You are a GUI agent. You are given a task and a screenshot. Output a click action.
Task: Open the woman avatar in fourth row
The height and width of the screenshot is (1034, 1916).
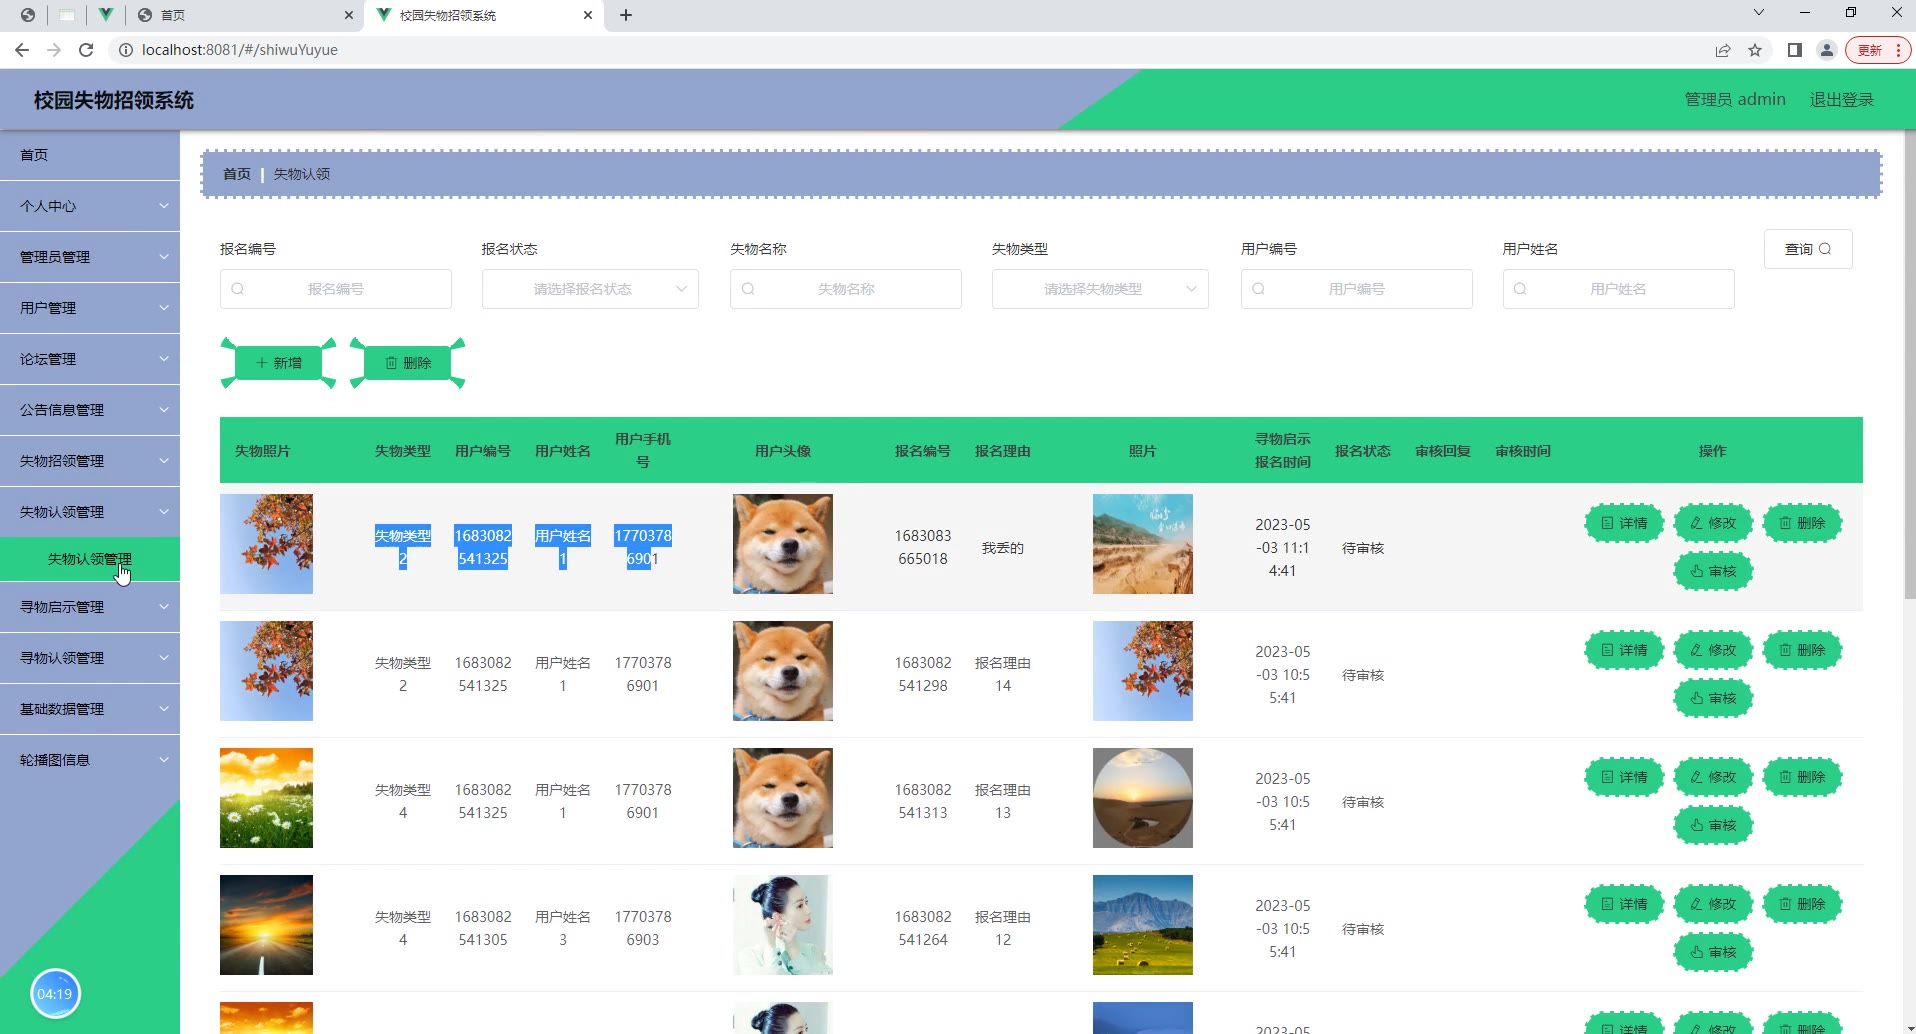coord(783,925)
